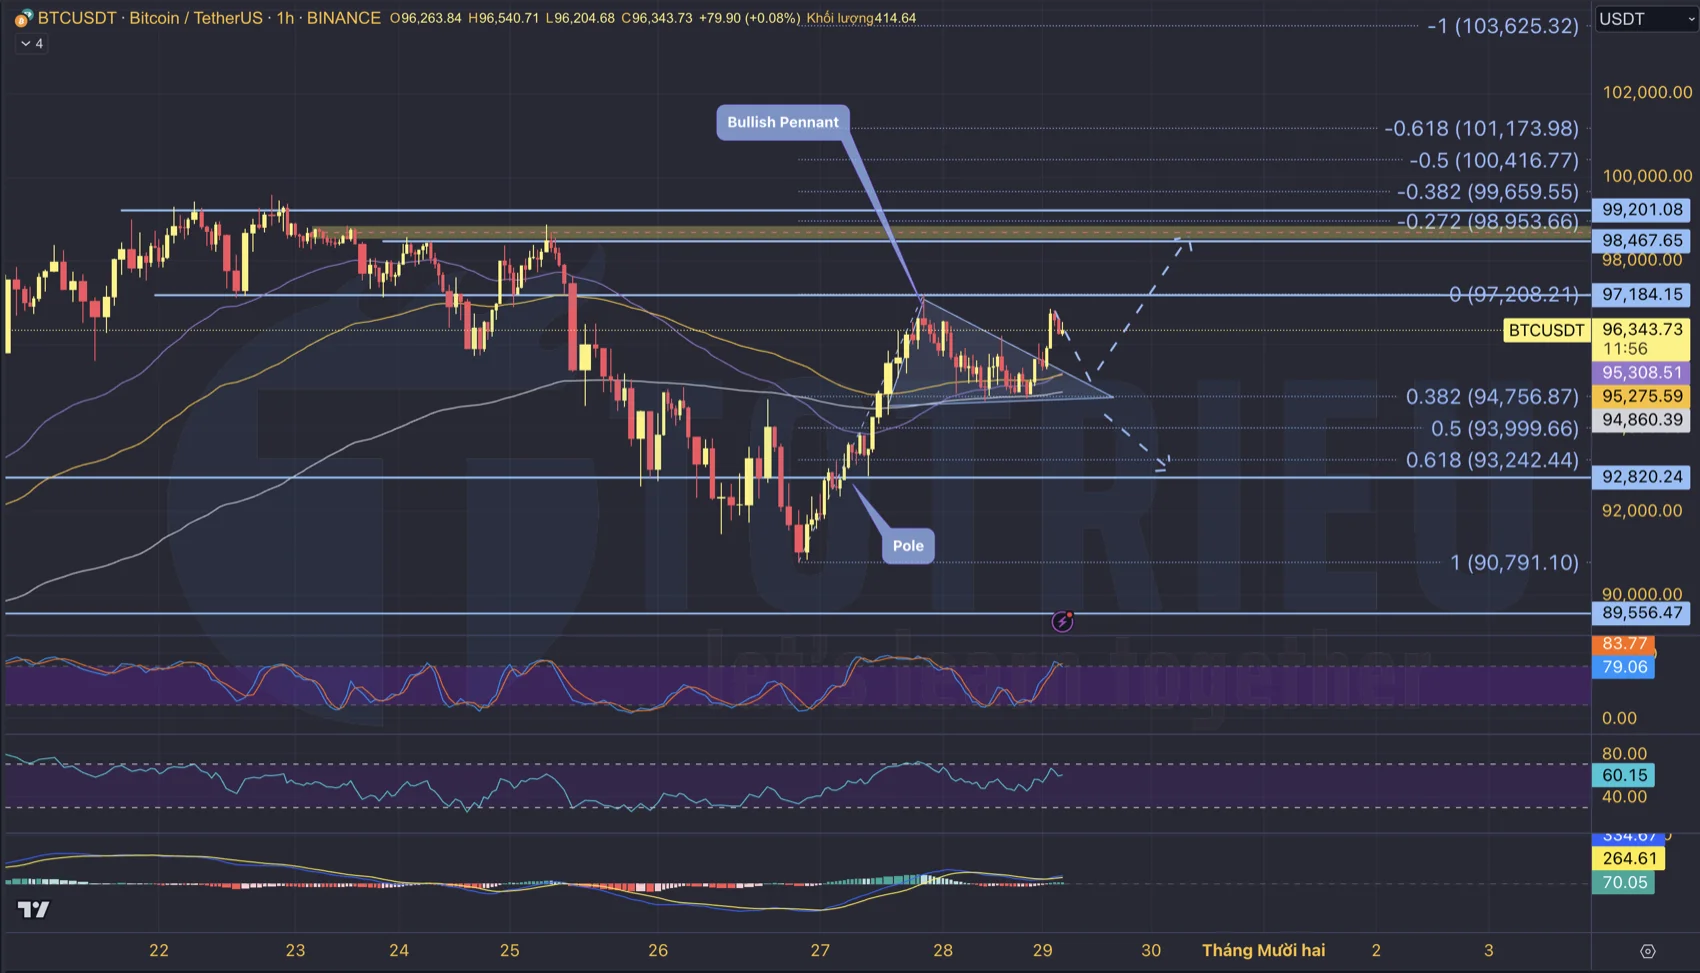This screenshot has height=973, width=1700.
Task: Click date 28 on the time axis
Action: (943, 950)
